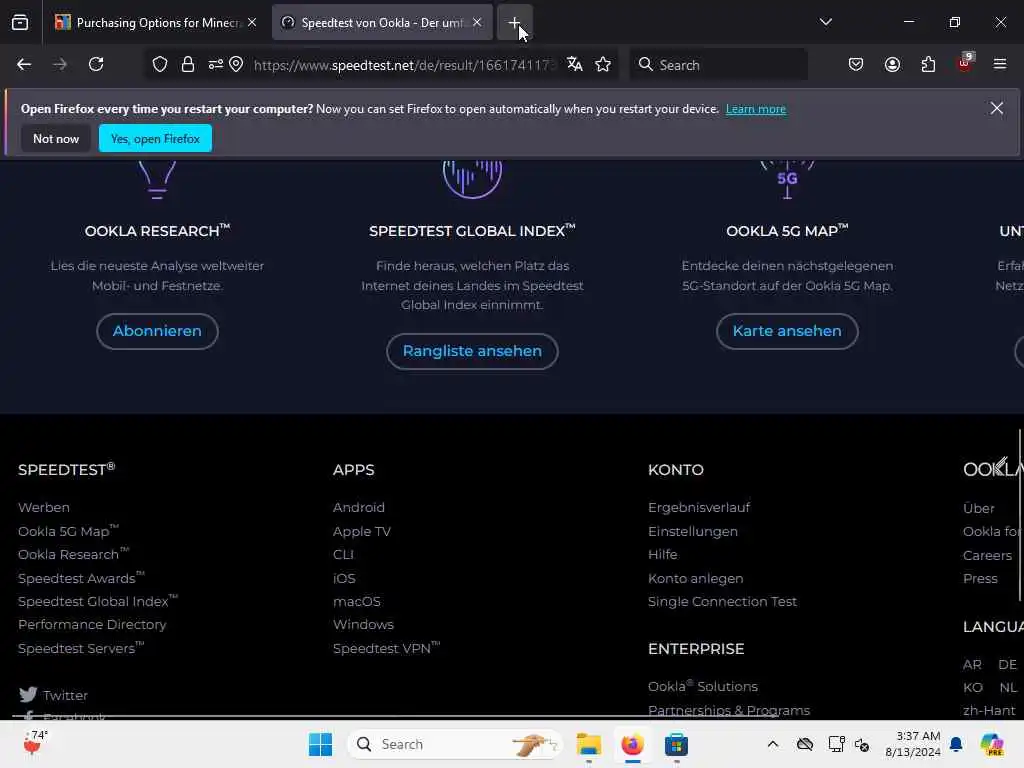Open the Firefox View icon
The height and width of the screenshot is (768, 1024).
point(20,22)
